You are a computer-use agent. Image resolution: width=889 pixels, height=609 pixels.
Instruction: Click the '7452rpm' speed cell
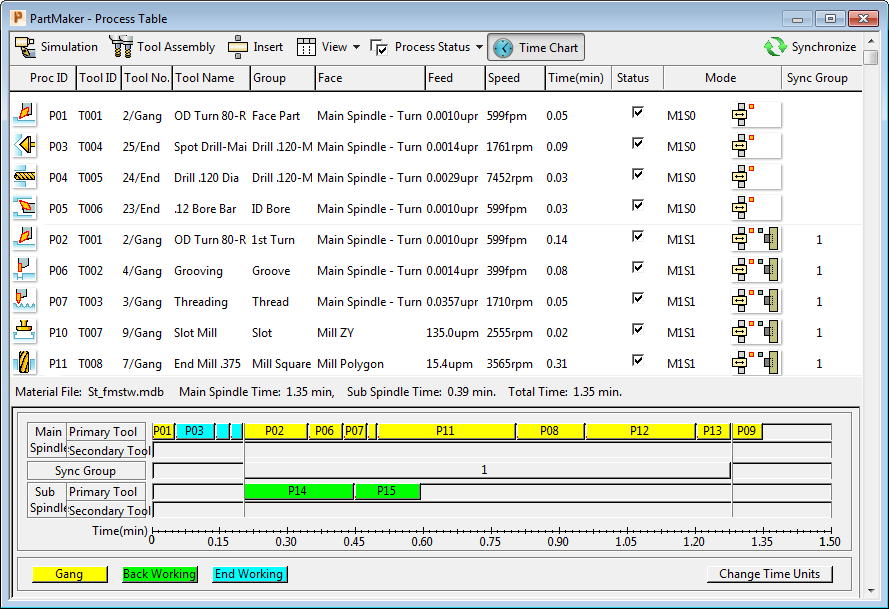pyautogui.click(x=509, y=178)
